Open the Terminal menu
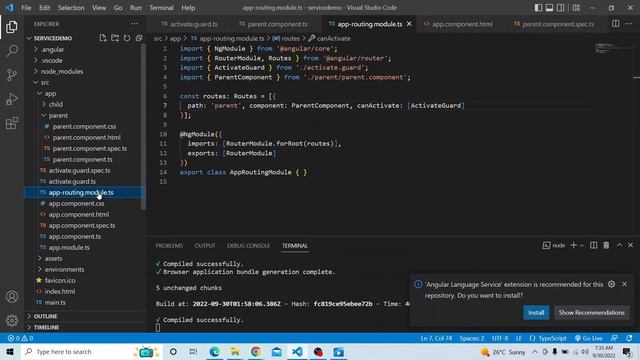 pyautogui.click(x=161, y=8)
